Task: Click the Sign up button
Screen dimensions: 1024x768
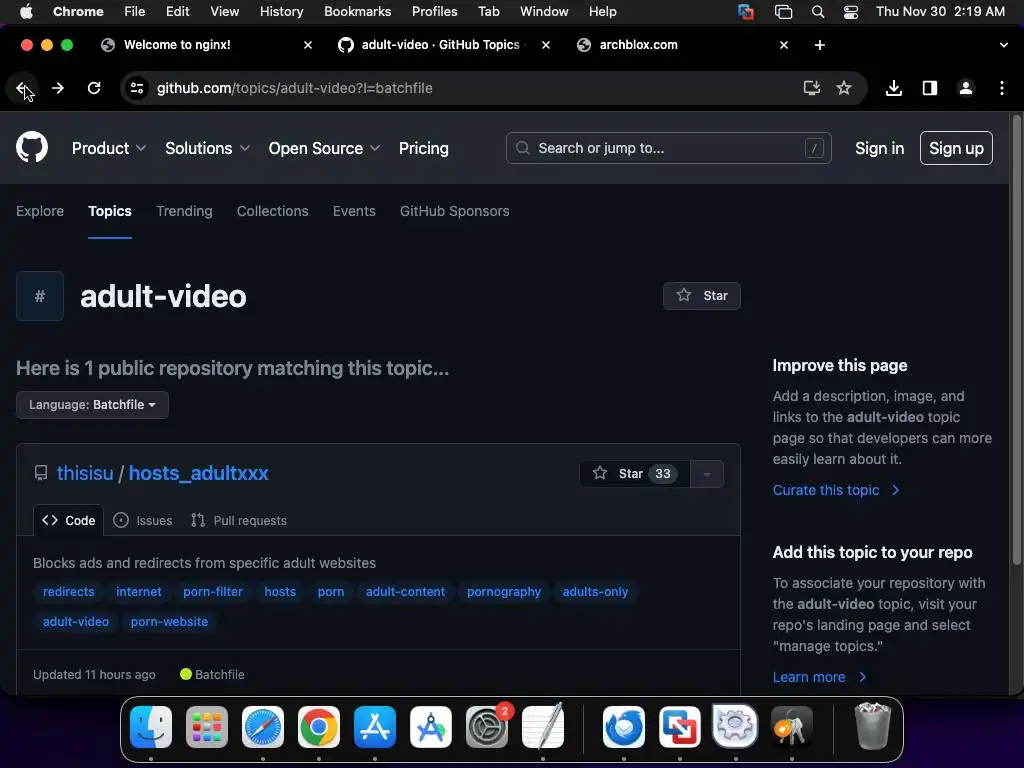Action: [x=956, y=148]
